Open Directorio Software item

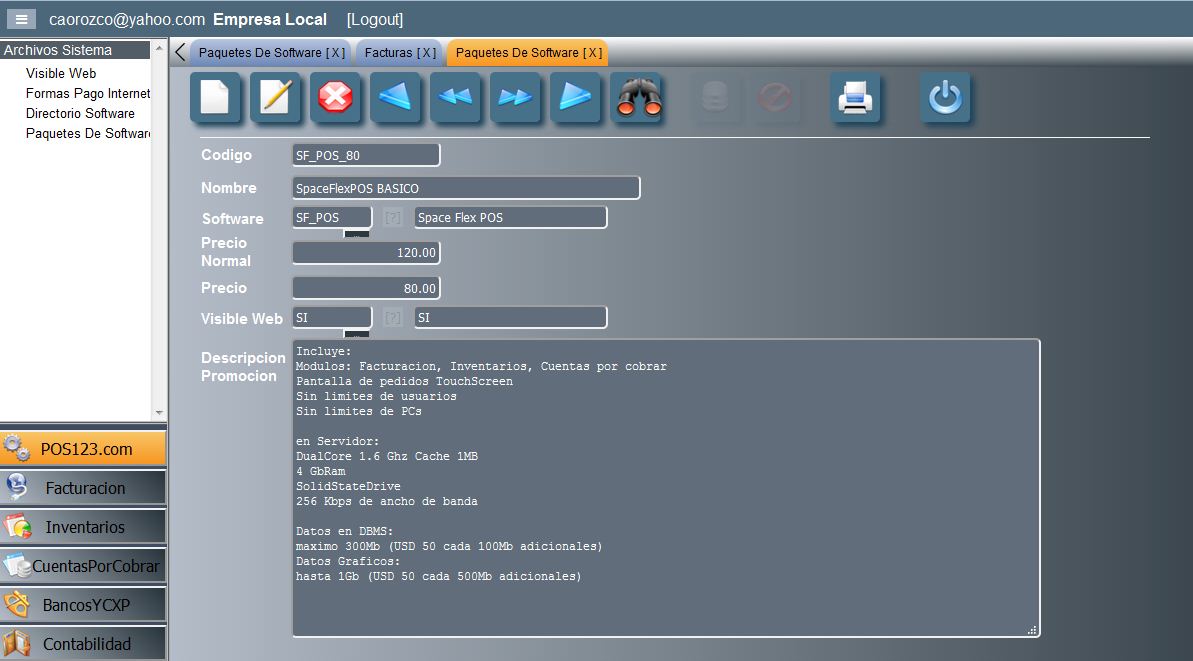click(x=80, y=113)
